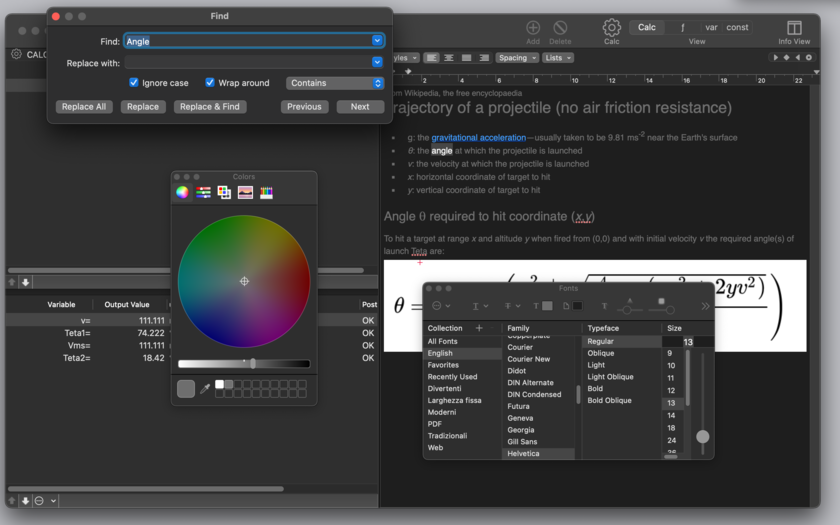
Task: Add a font collection with plus
Action: pos(479,328)
